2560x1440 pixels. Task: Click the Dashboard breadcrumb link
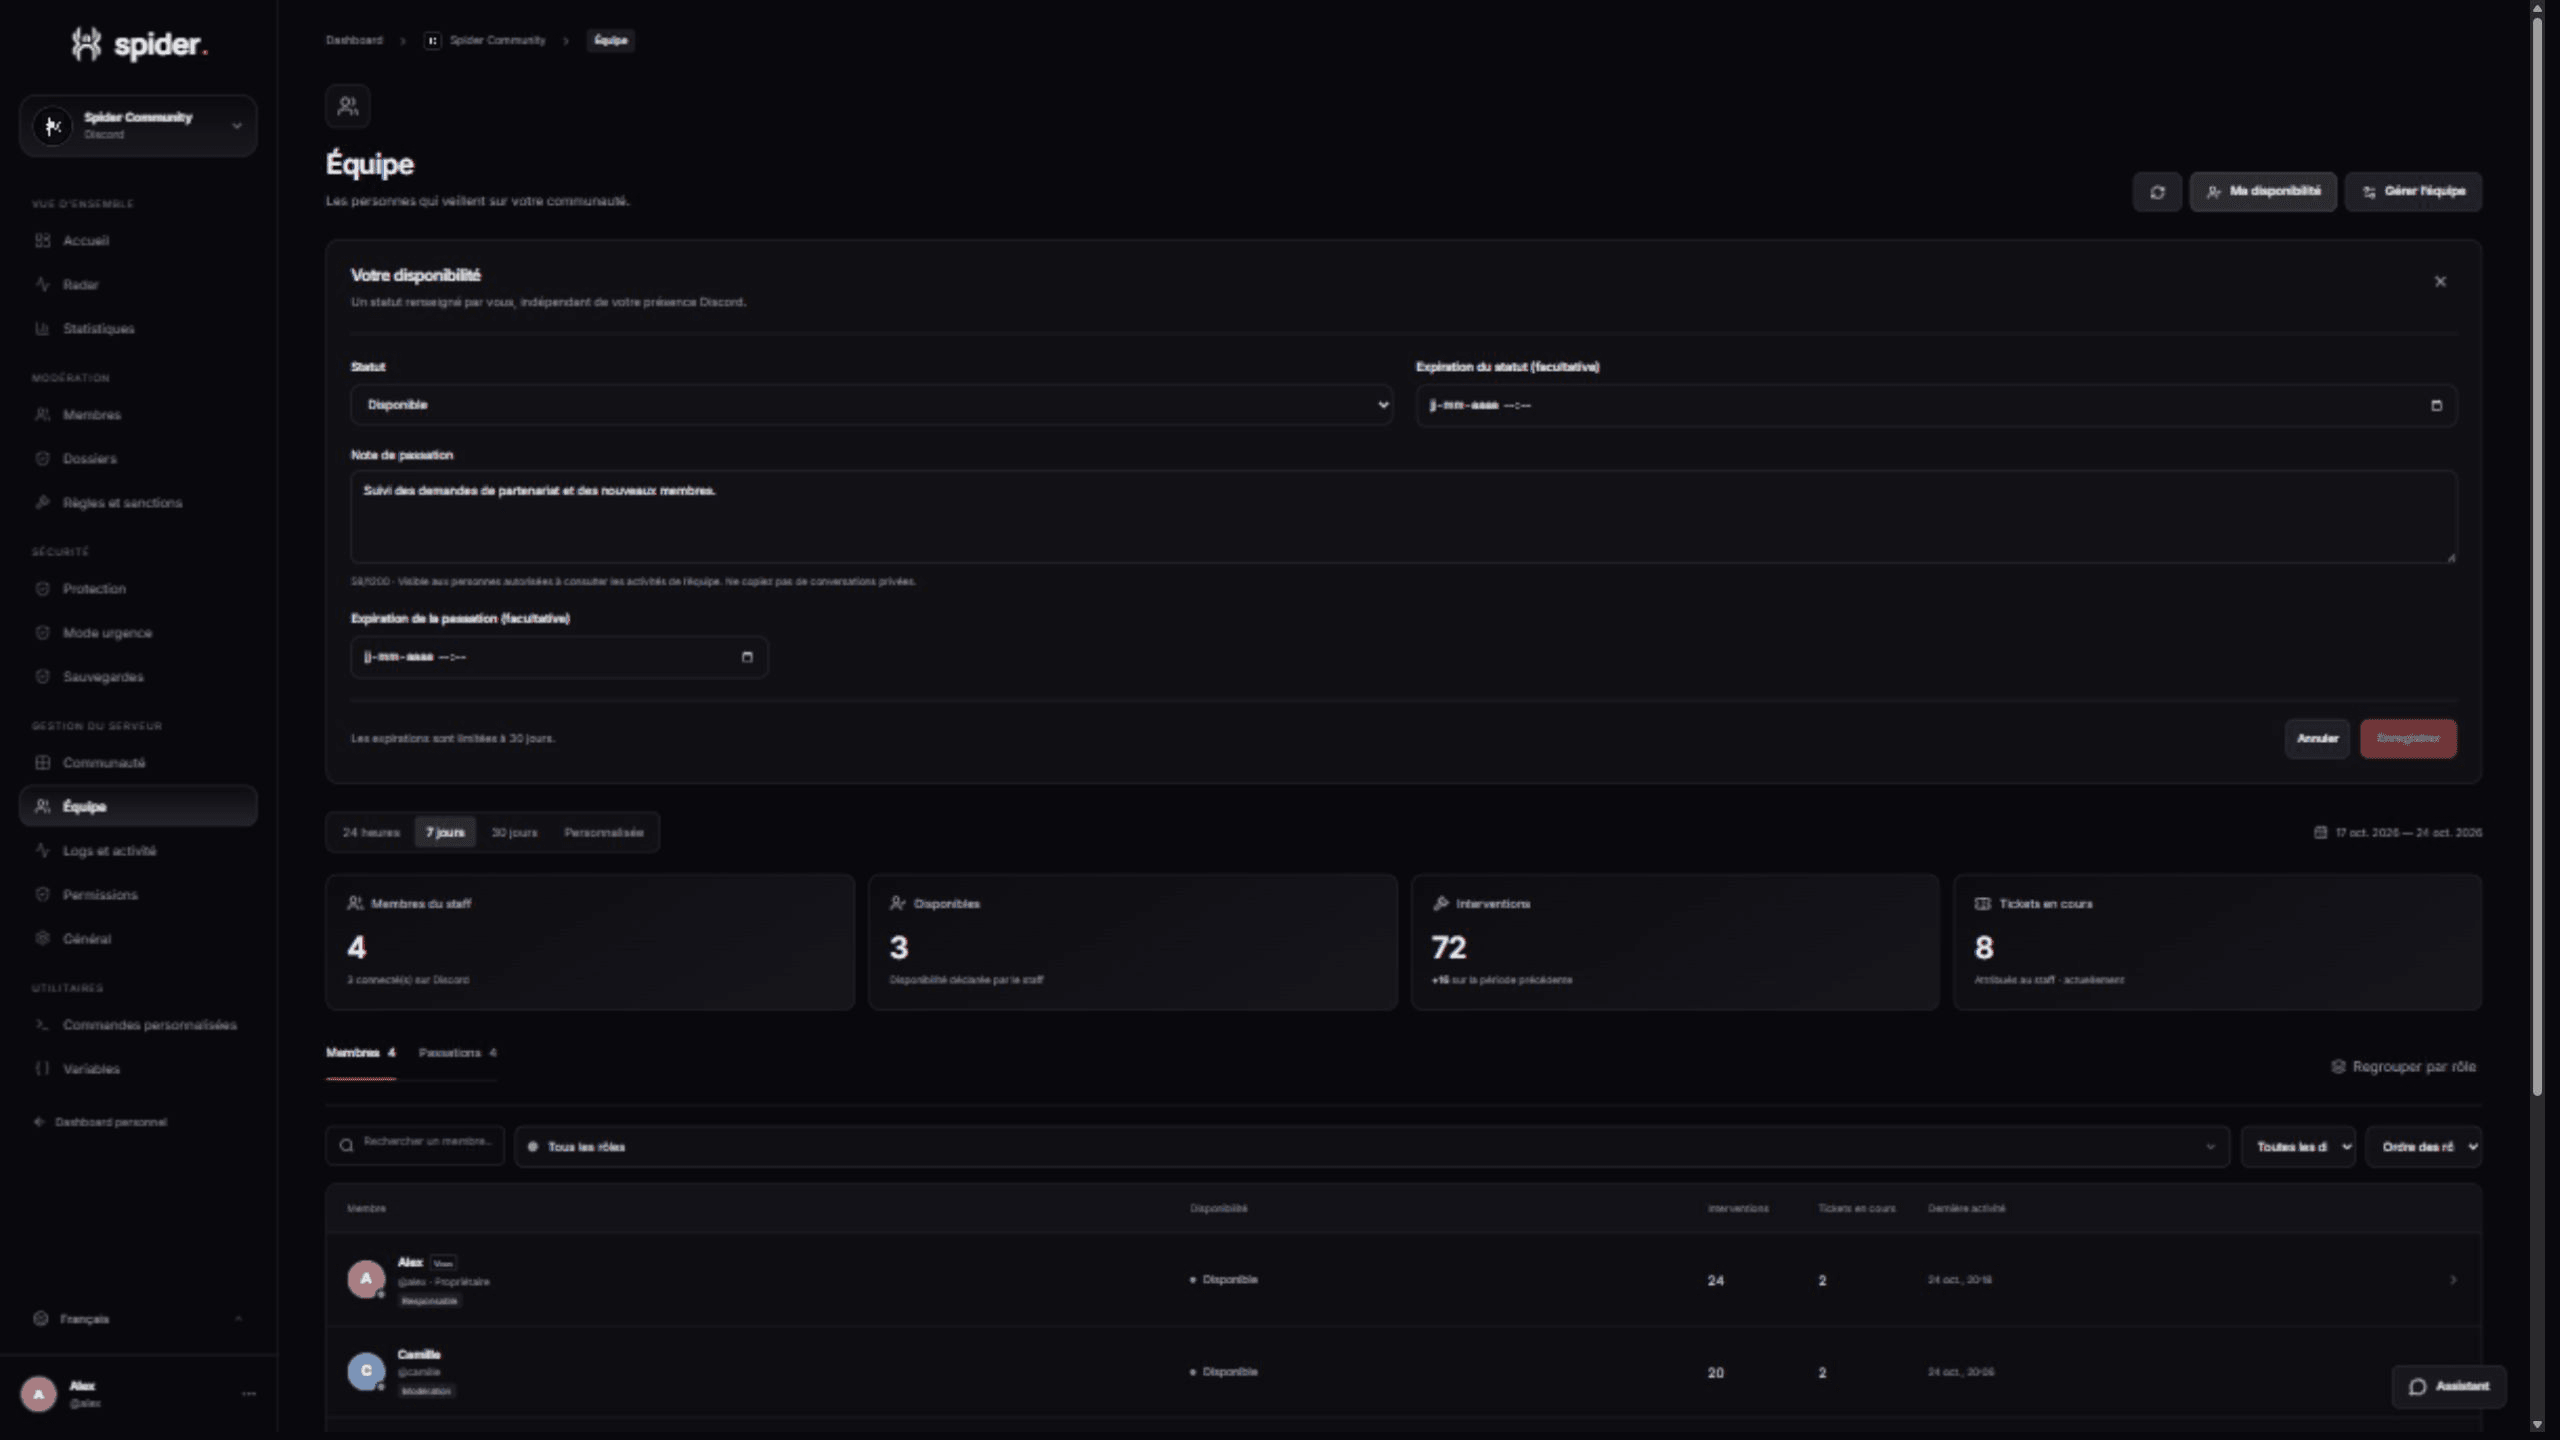pos(354,40)
